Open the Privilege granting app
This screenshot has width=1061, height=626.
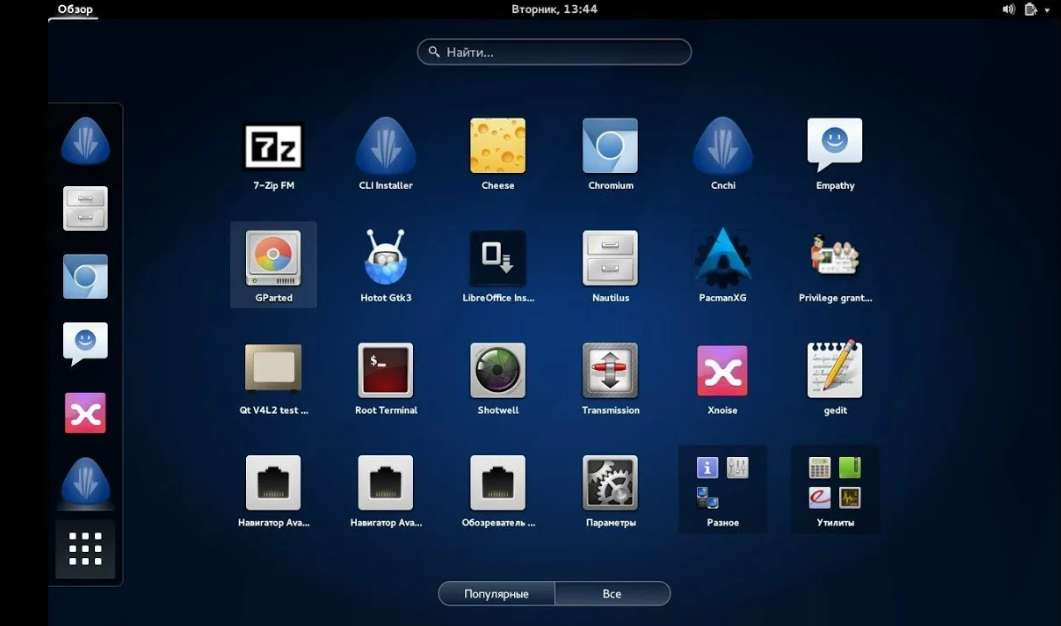[x=834, y=255]
